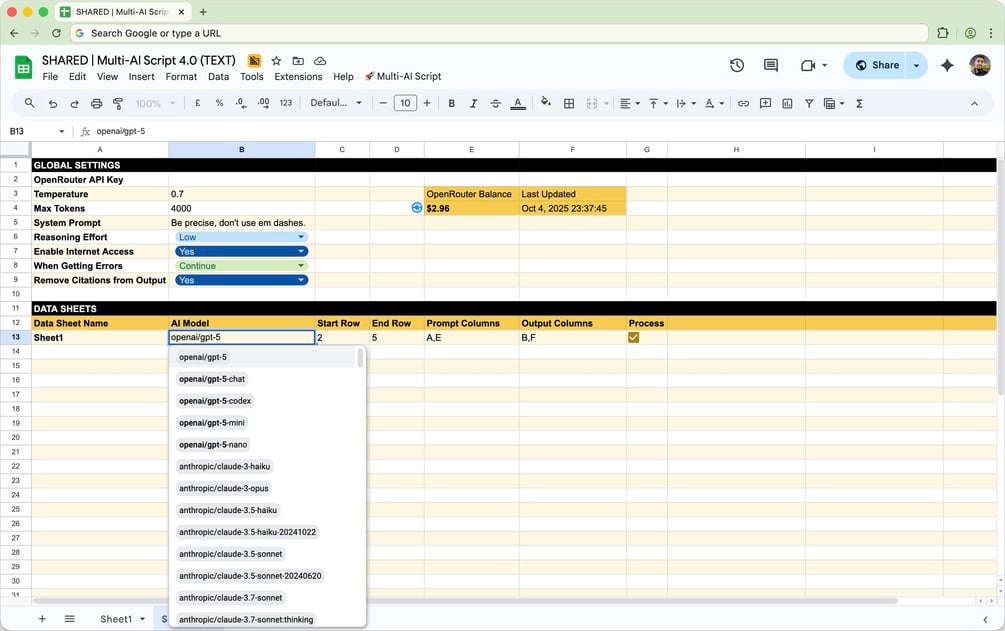Uncheck the Process checkbox for Sheet1

(x=633, y=337)
